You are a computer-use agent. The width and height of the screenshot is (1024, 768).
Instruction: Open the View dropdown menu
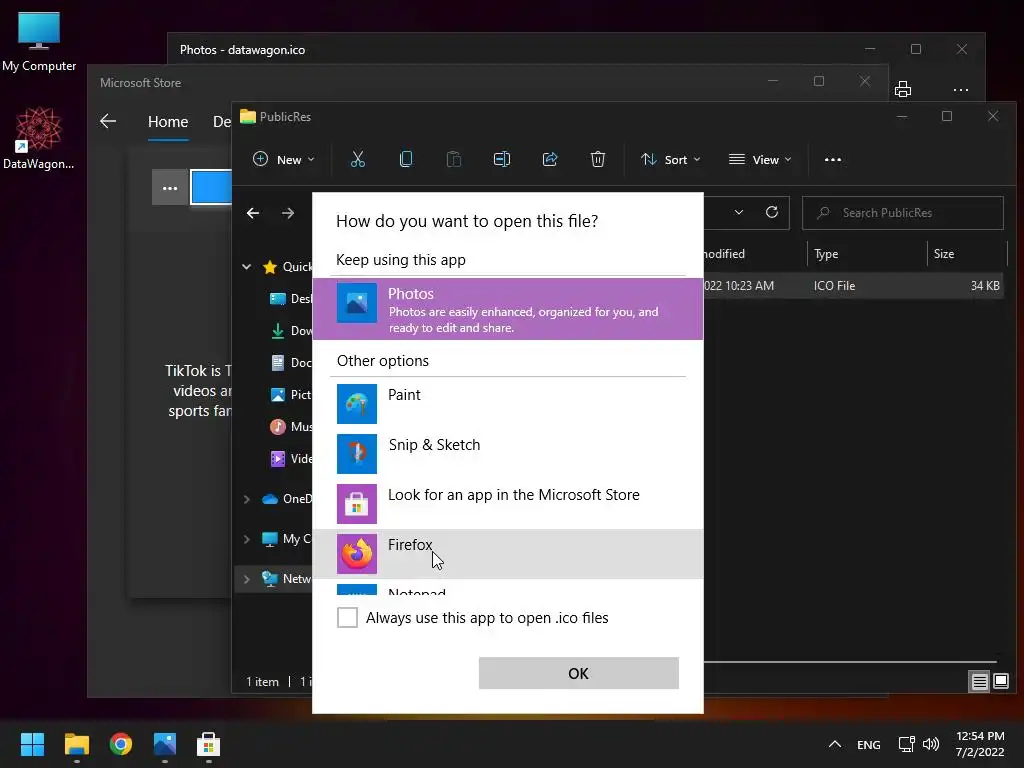[760, 159]
